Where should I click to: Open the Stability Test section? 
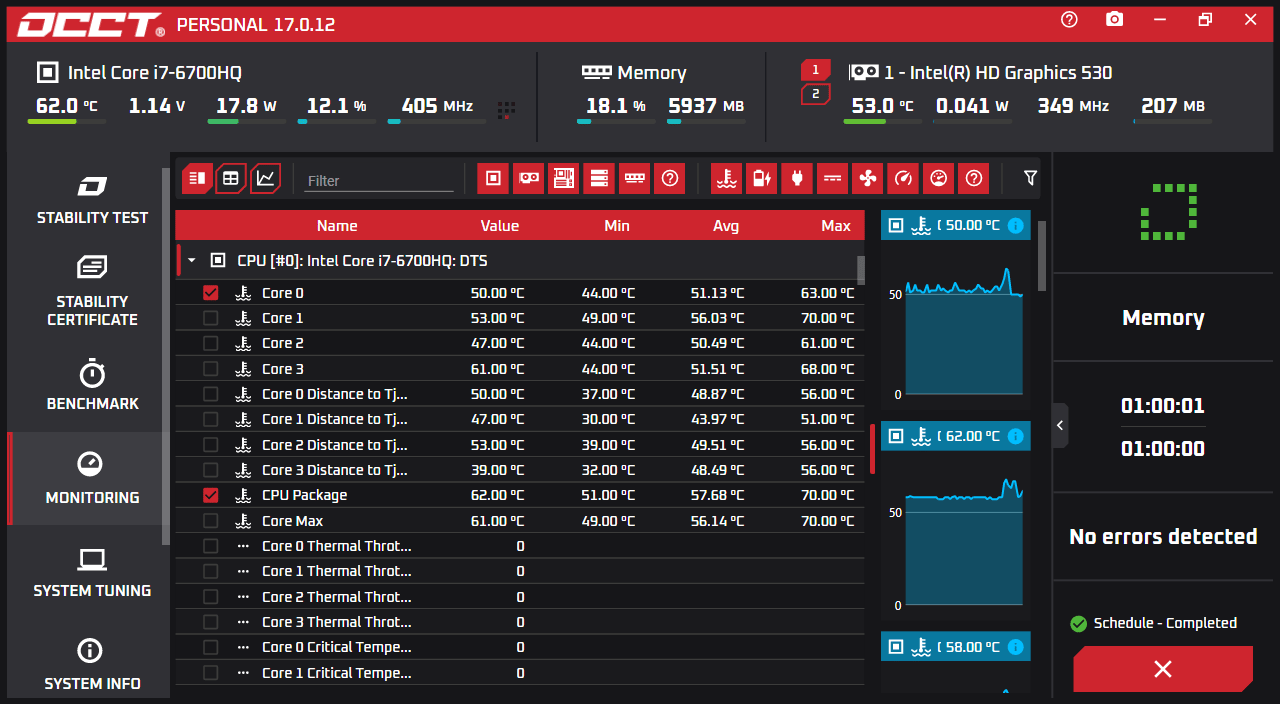pyautogui.click(x=92, y=199)
